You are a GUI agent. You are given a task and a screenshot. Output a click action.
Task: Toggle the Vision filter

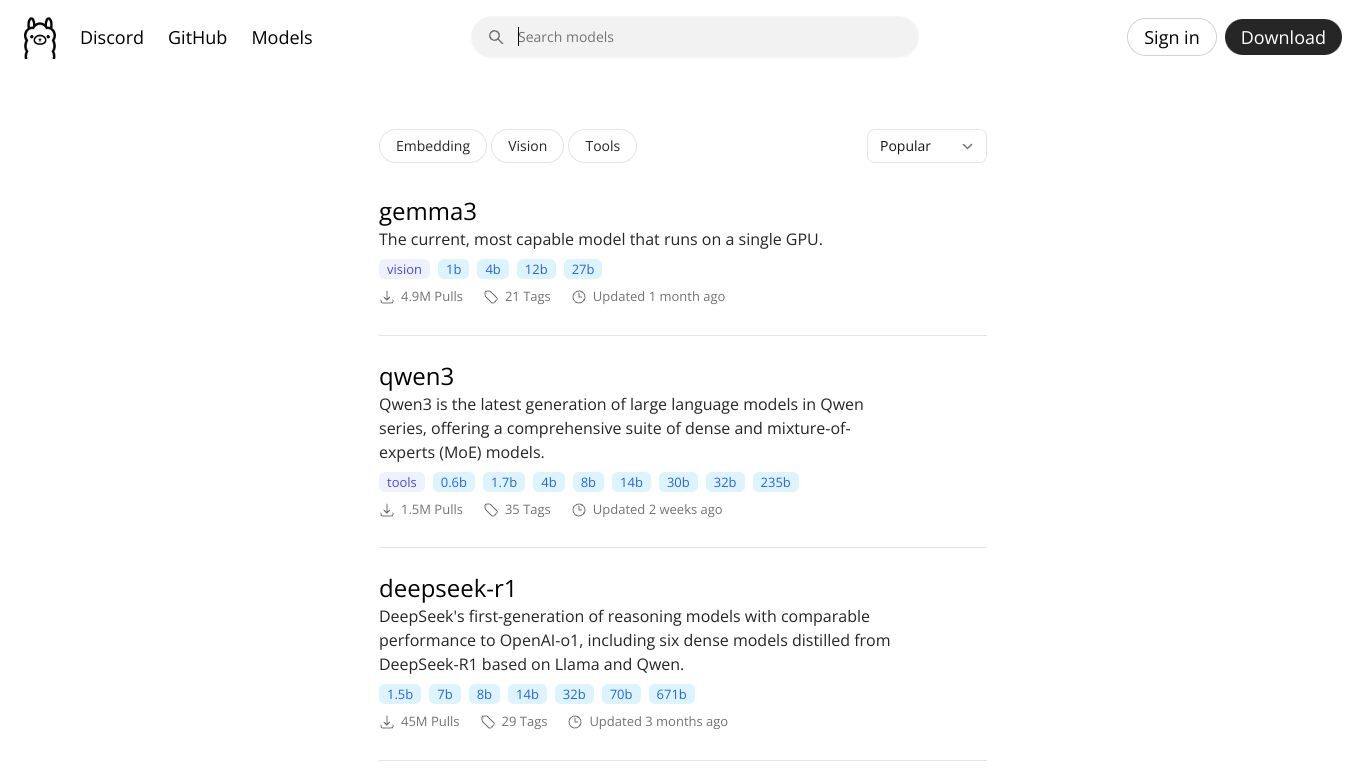pyautogui.click(x=527, y=146)
